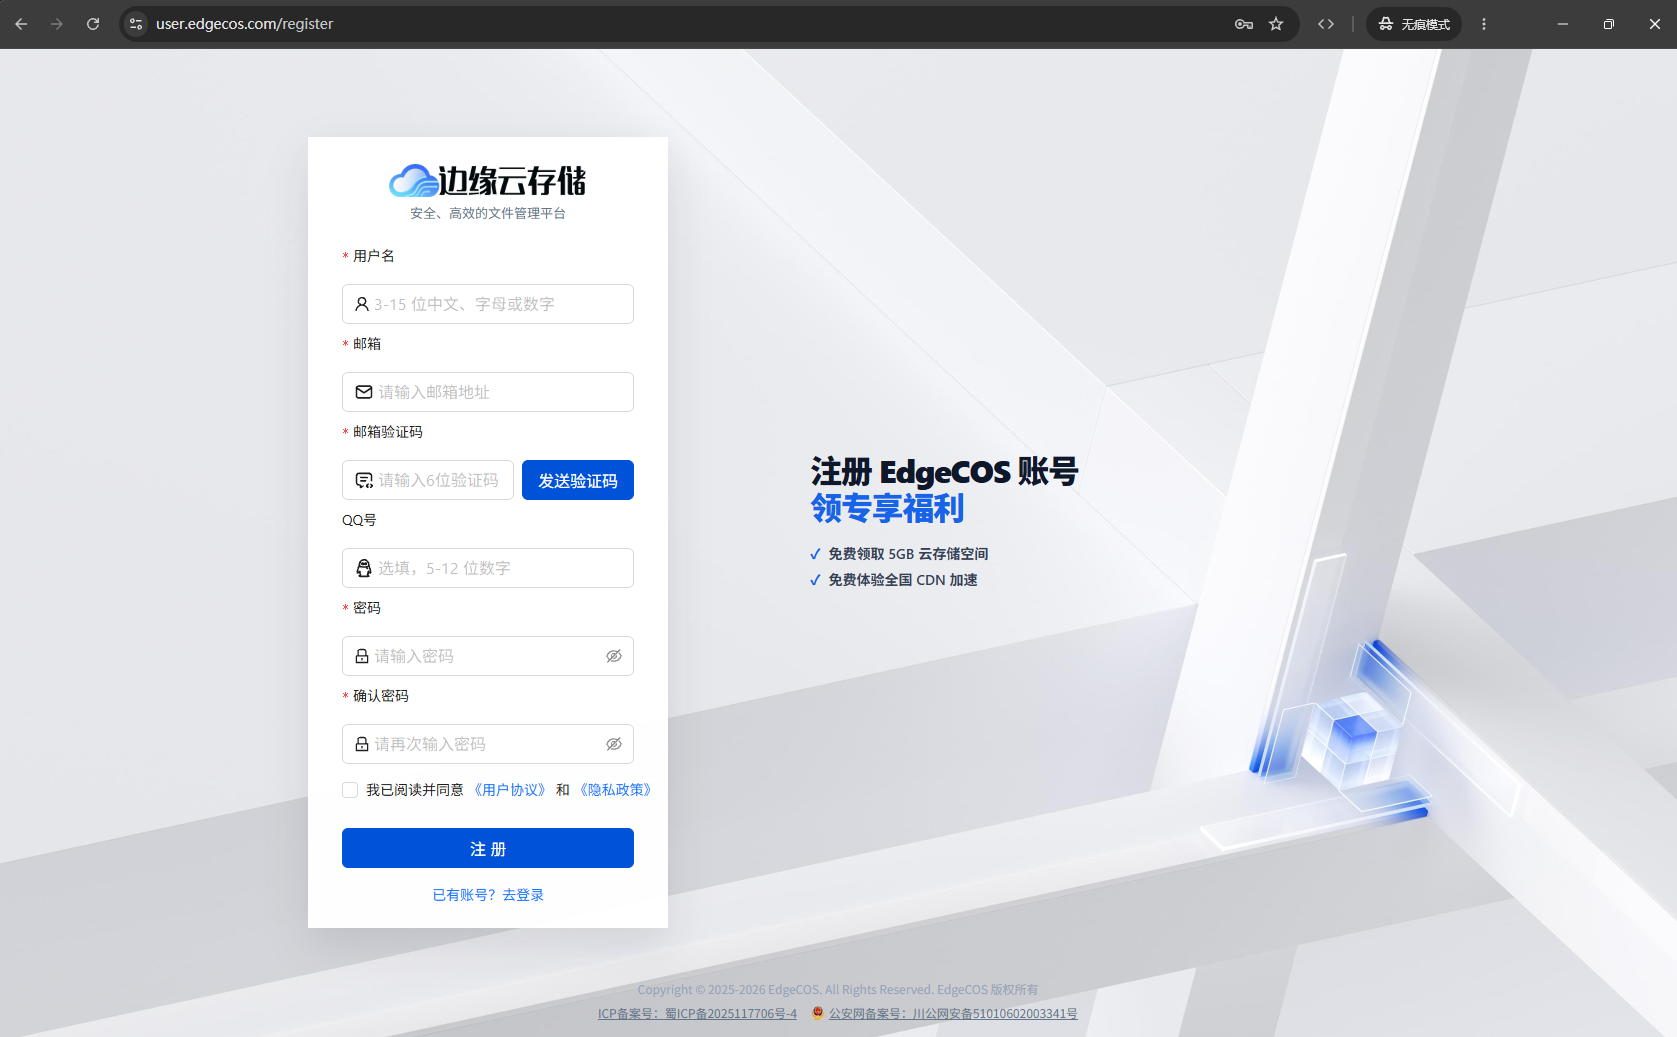The image size is (1677, 1037).
Task: Click the police badge icon in footer
Action: (x=818, y=1013)
